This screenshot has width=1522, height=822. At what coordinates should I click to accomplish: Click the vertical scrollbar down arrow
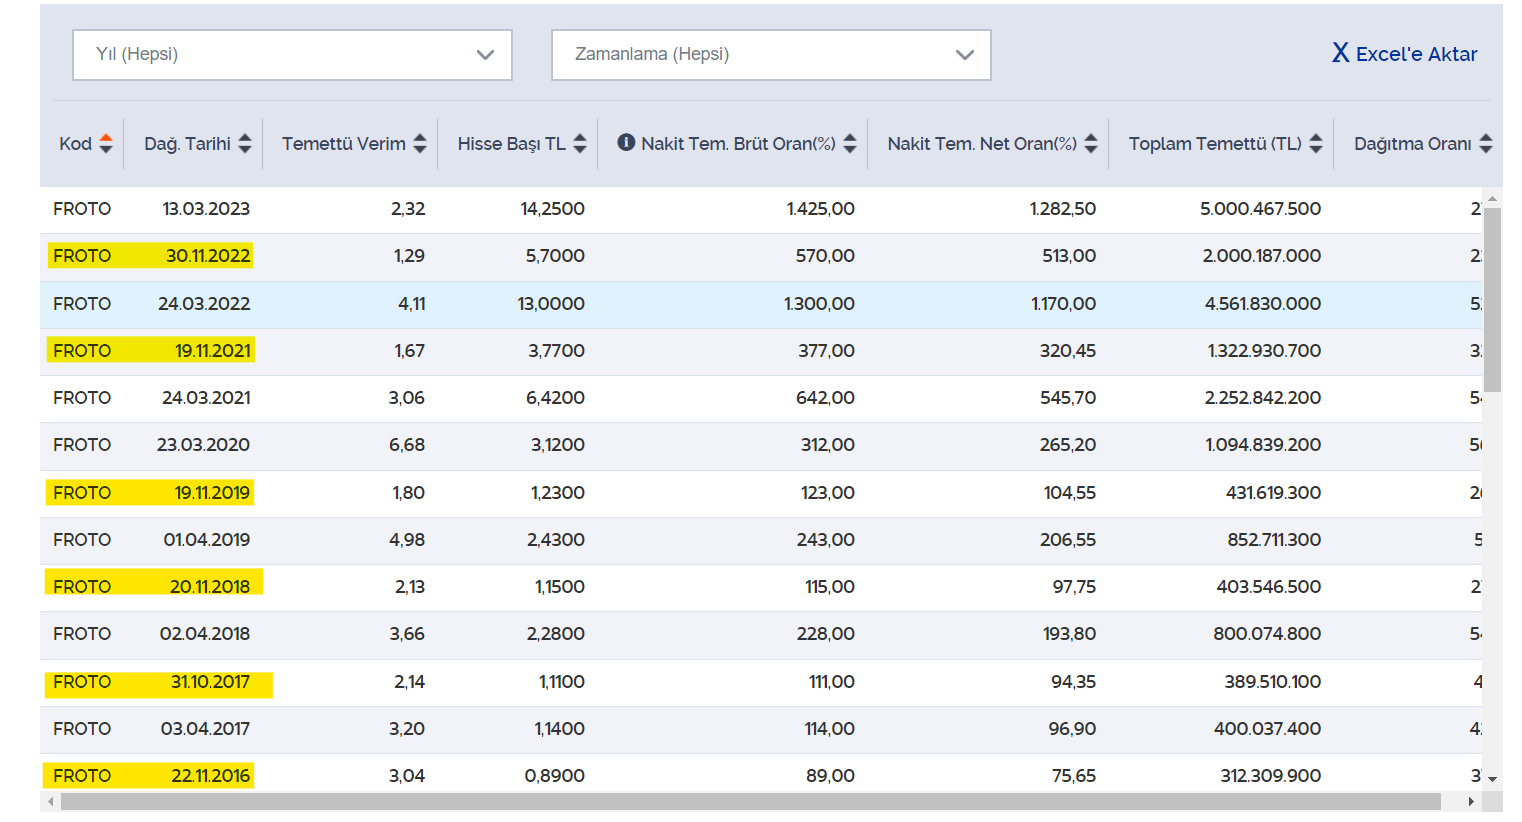tap(1492, 778)
